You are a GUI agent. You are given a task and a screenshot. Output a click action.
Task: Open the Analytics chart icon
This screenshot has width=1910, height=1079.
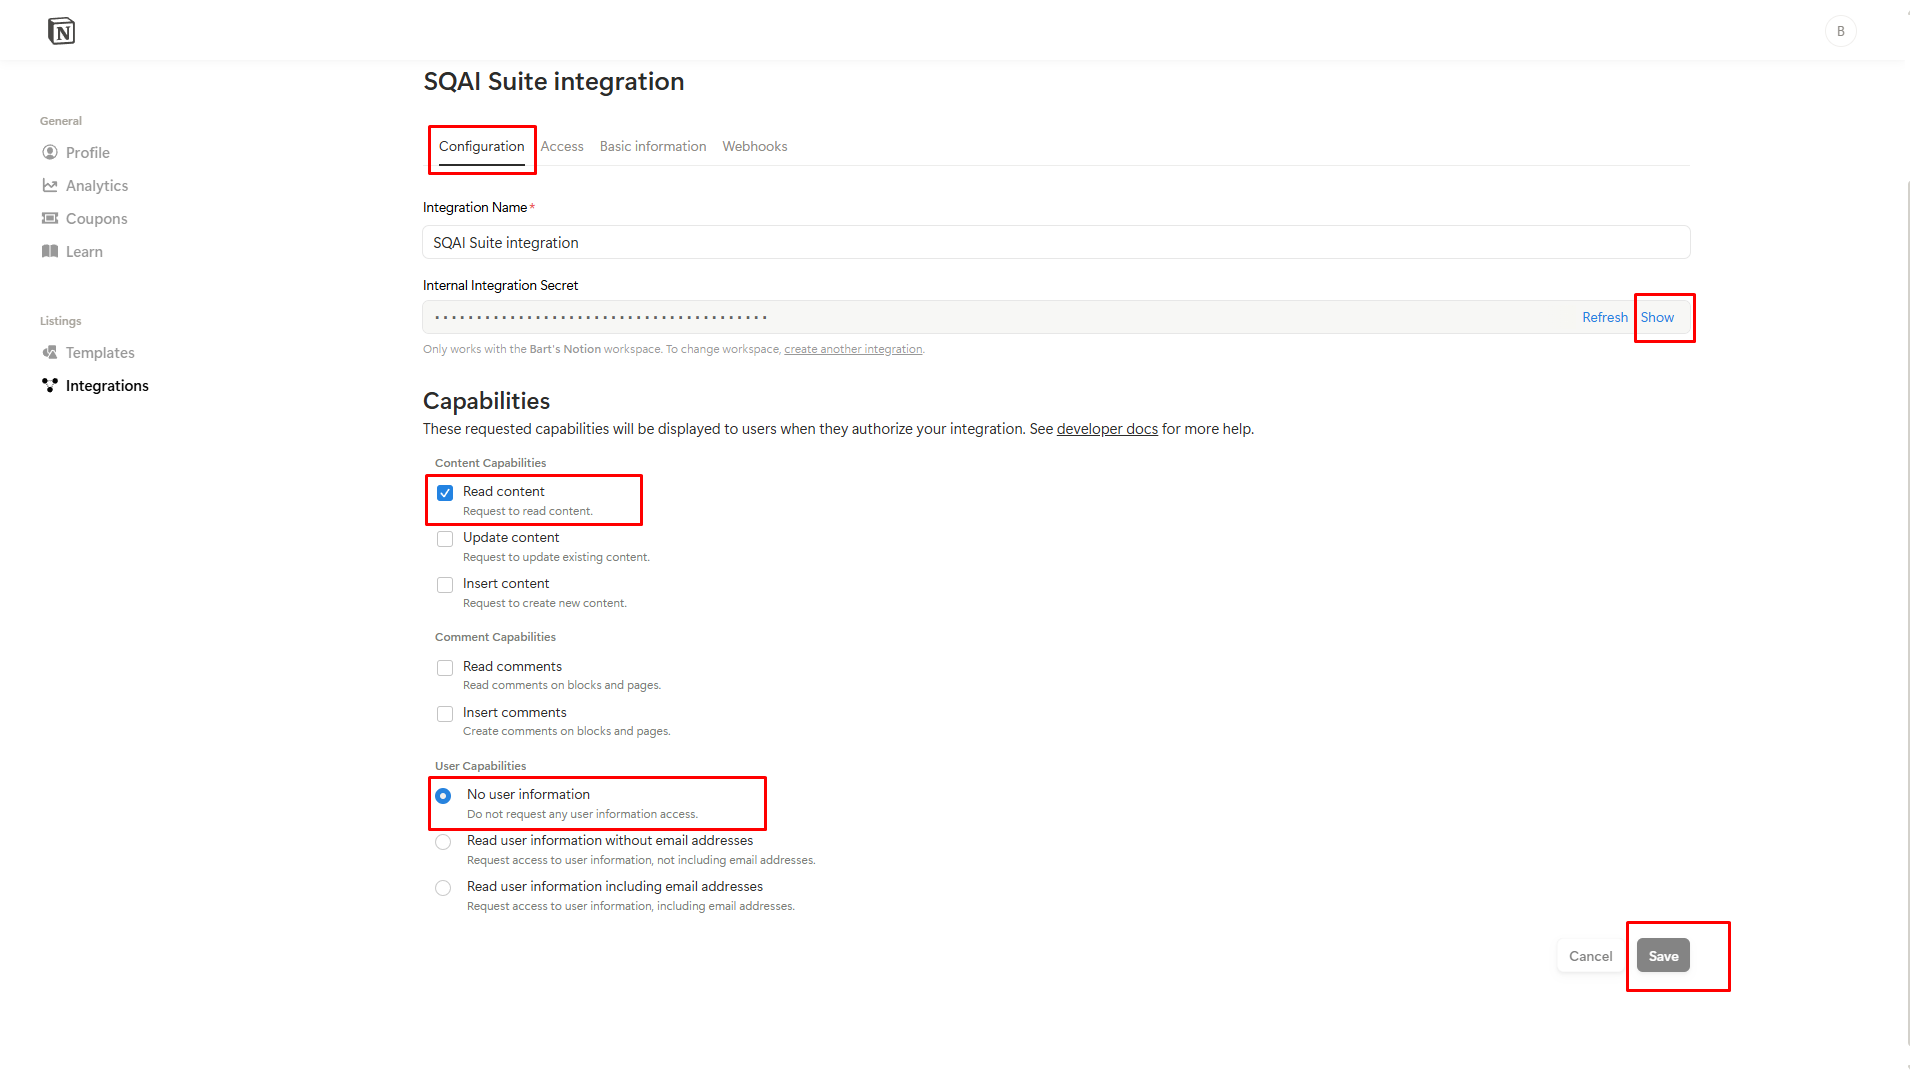point(50,185)
